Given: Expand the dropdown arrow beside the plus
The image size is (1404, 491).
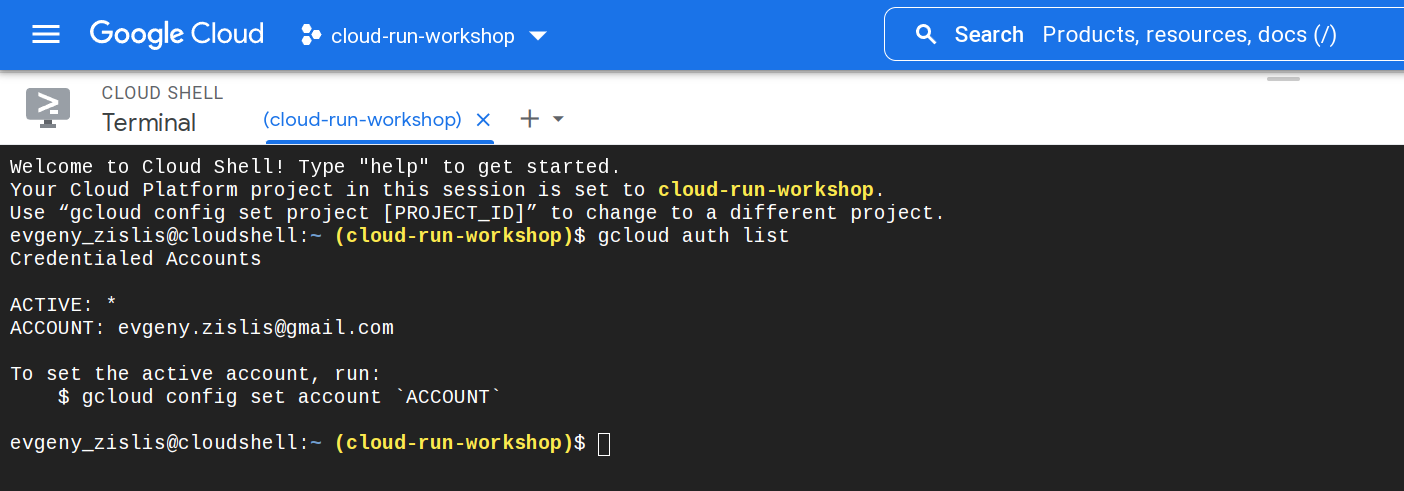Looking at the screenshot, I should (559, 119).
